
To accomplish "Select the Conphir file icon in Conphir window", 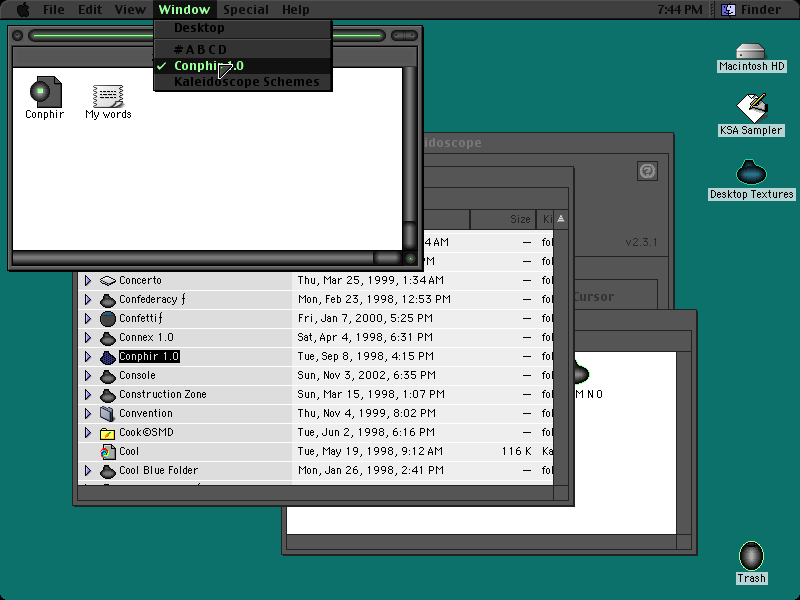I will [x=45, y=92].
